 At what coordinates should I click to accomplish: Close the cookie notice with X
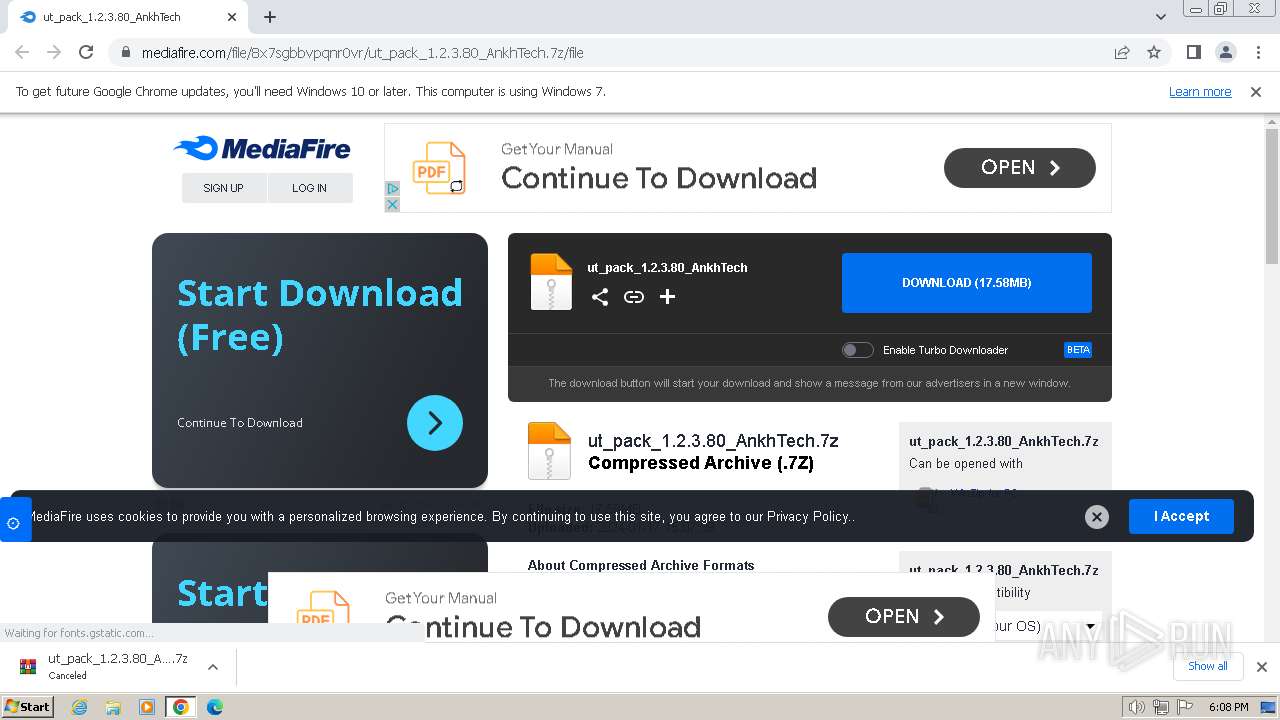click(x=1097, y=517)
